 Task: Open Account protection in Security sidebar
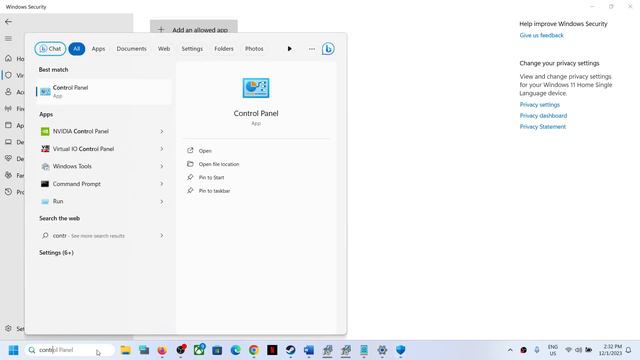(x=13, y=92)
